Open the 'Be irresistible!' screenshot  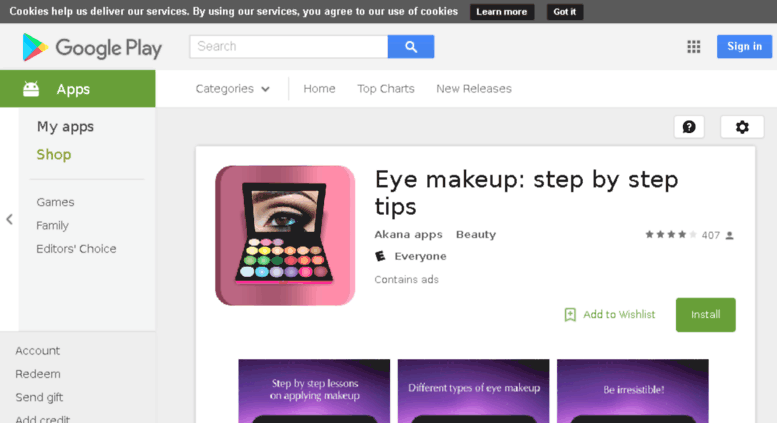click(633, 391)
